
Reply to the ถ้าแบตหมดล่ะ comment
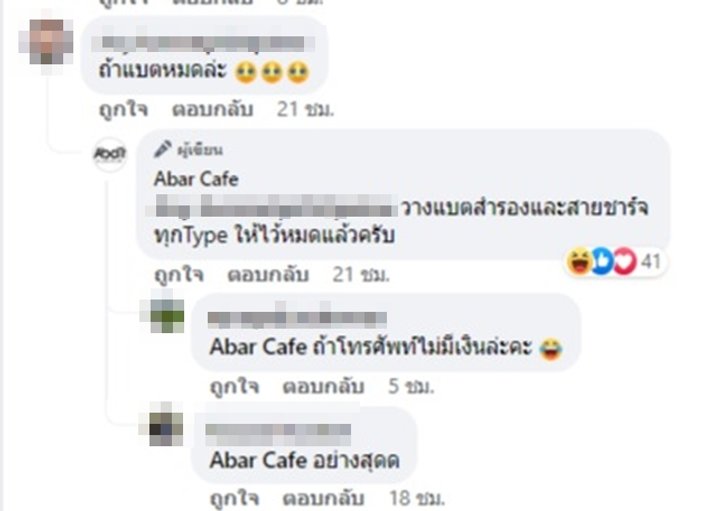213,110
